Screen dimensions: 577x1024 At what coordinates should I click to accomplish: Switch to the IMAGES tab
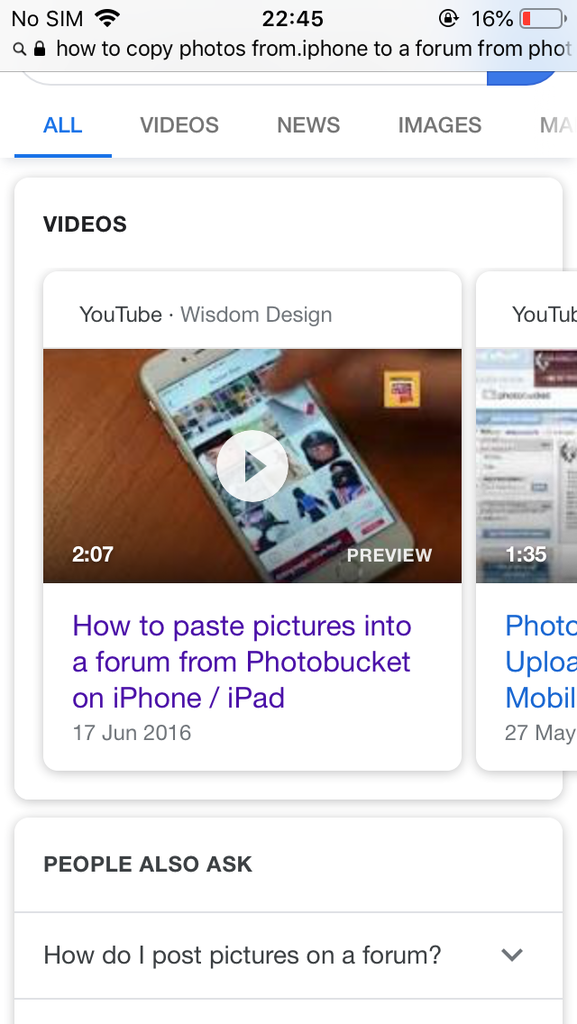click(x=440, y=125)
